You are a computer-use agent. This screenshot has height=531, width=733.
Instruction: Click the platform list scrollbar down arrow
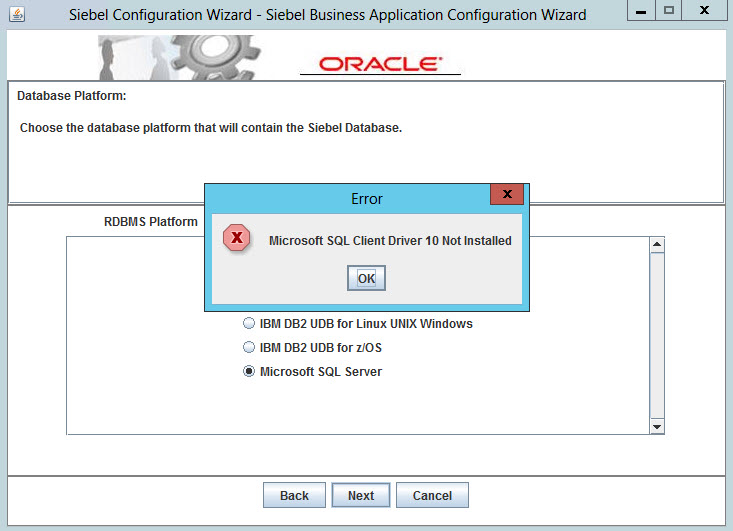click(x=657, y=426)
